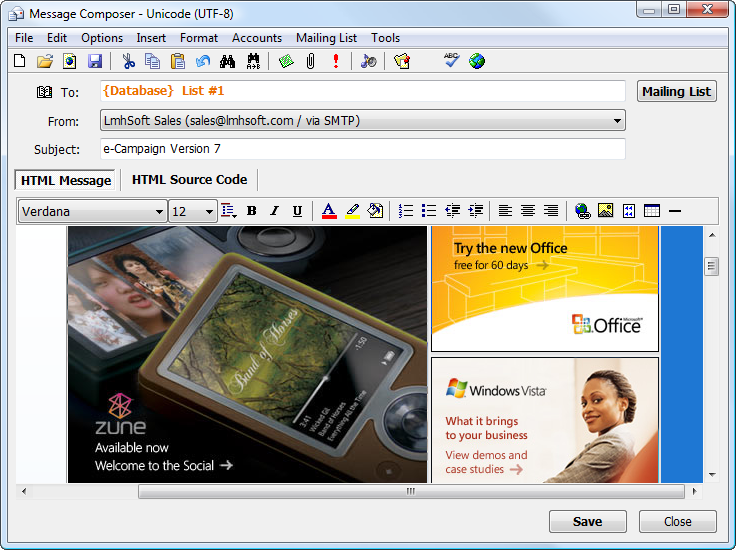Save message using floppy disk icon
736x550 pixels.
(95, 61)
